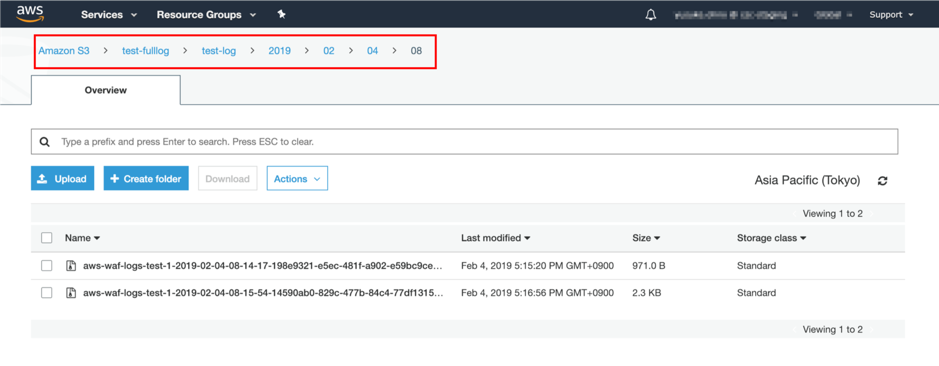Click file icon of 08-15-54 log object
The height and width of the screenshot is (366, 939).
(71, 293)
